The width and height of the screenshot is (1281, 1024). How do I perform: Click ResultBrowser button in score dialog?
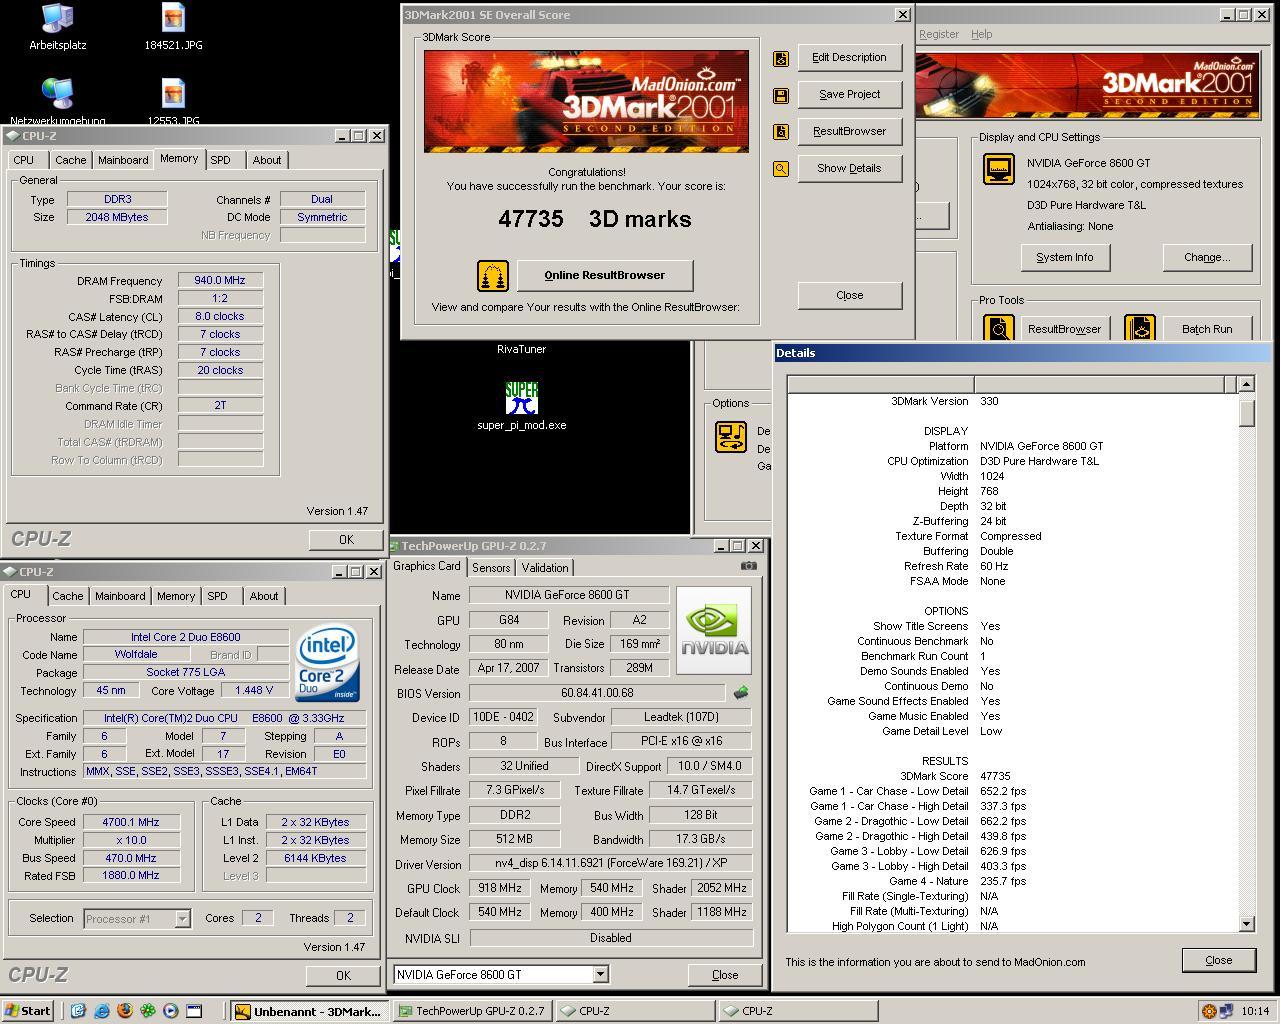[x=849, y=132]
